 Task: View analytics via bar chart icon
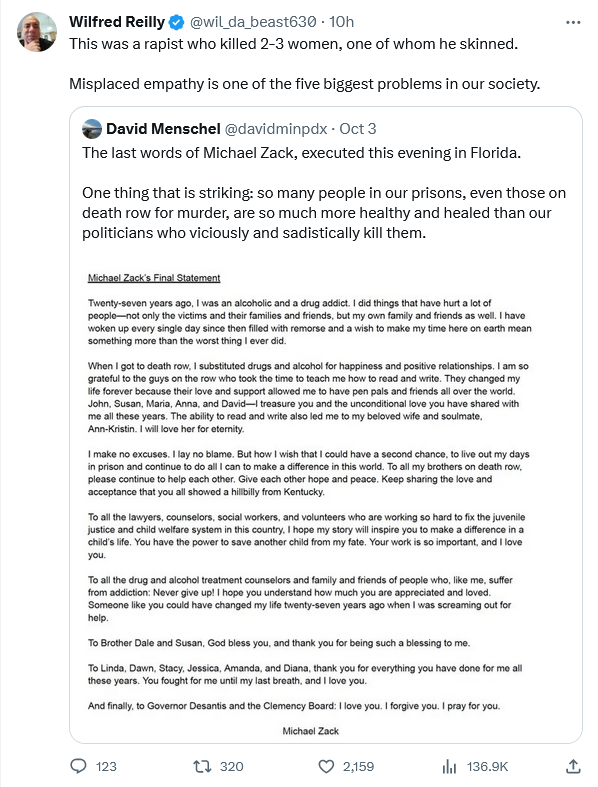coord(449,766)
